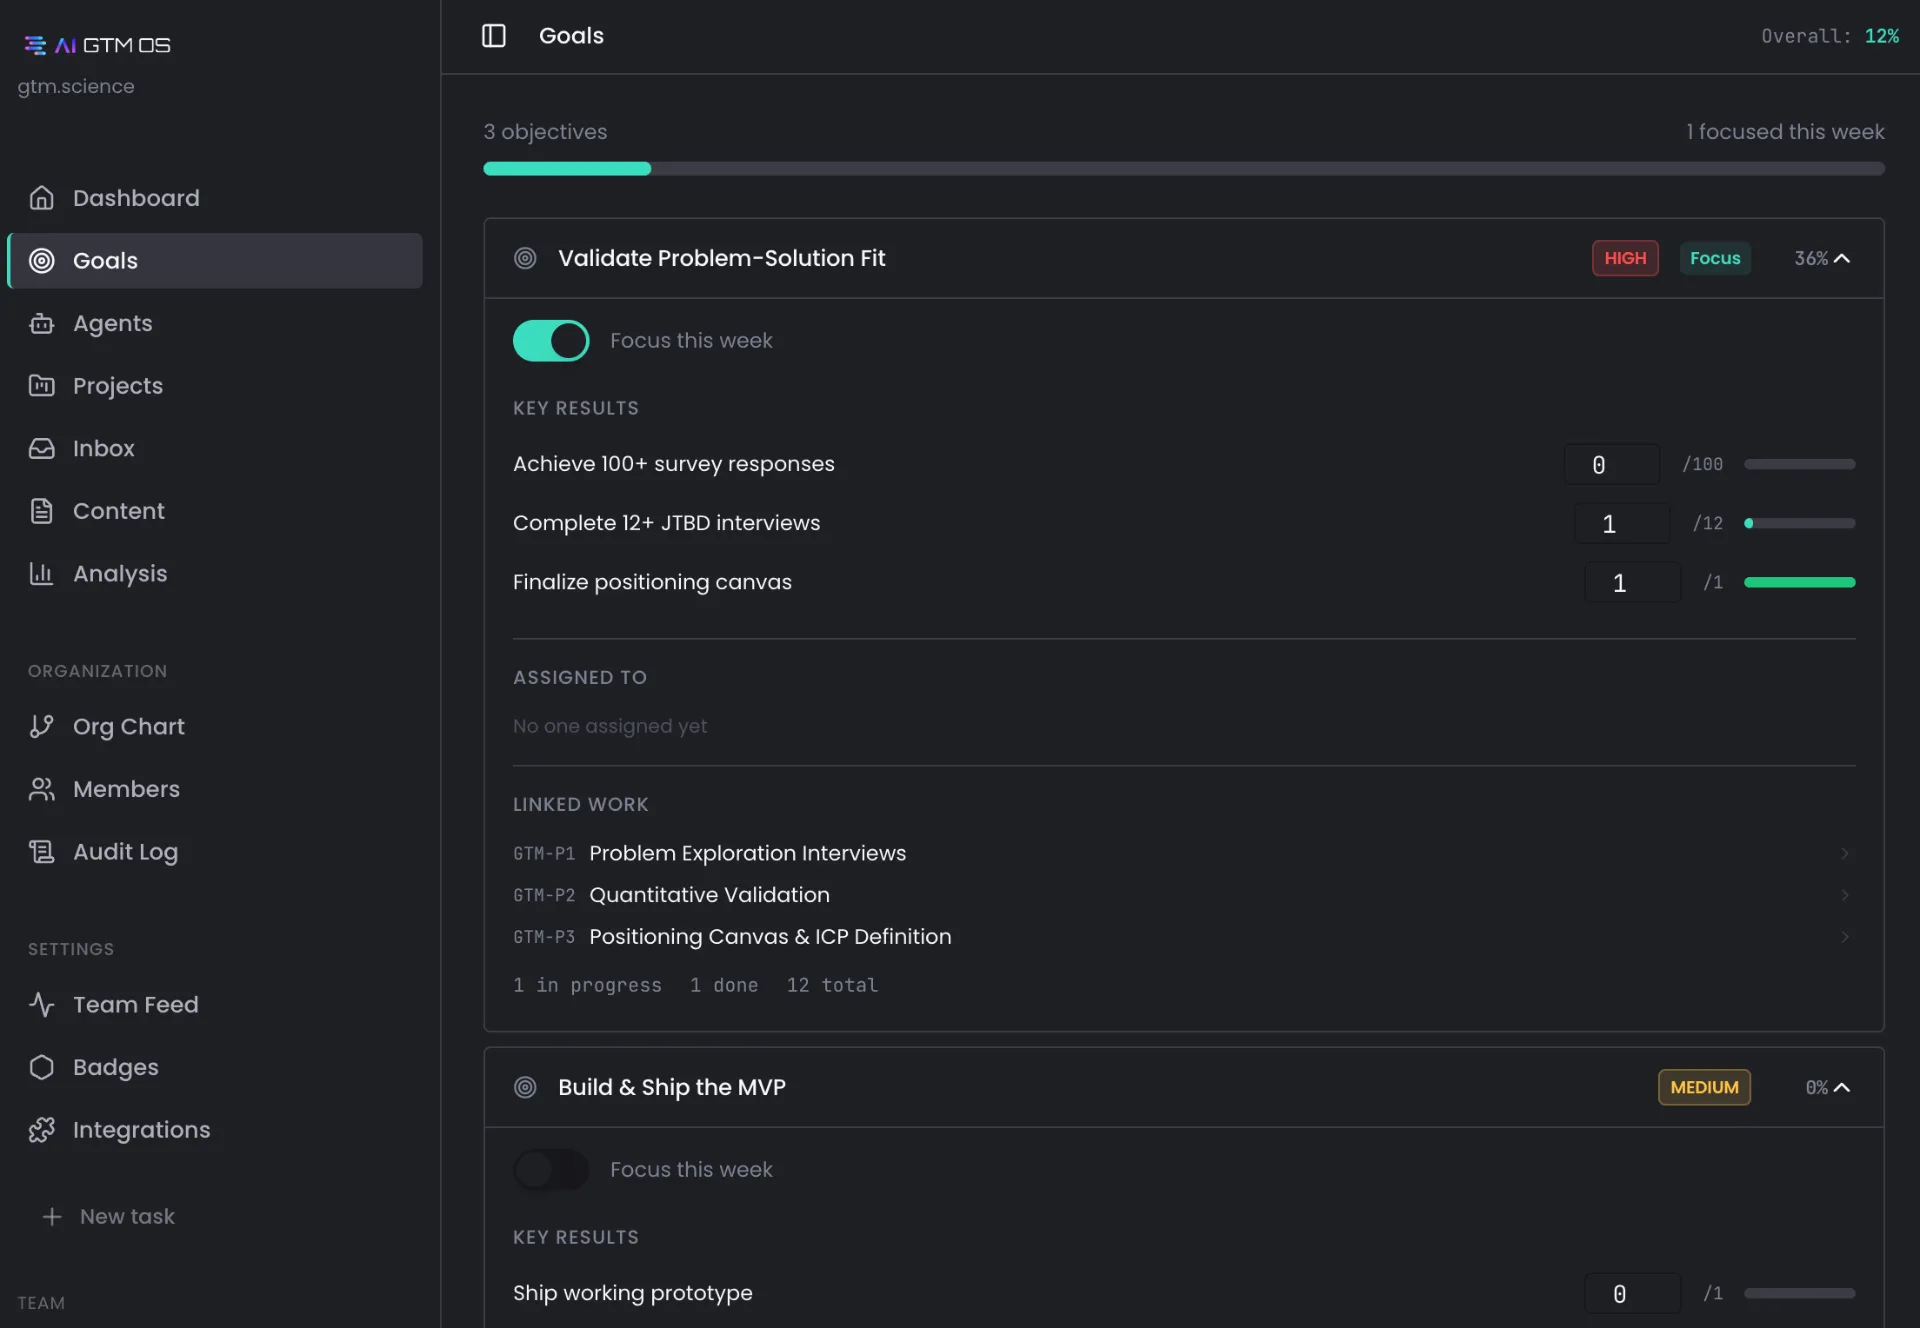Open Badges settings page
The width and height of the screenshot is (1920, 1328).
[x=214, y=1067]
